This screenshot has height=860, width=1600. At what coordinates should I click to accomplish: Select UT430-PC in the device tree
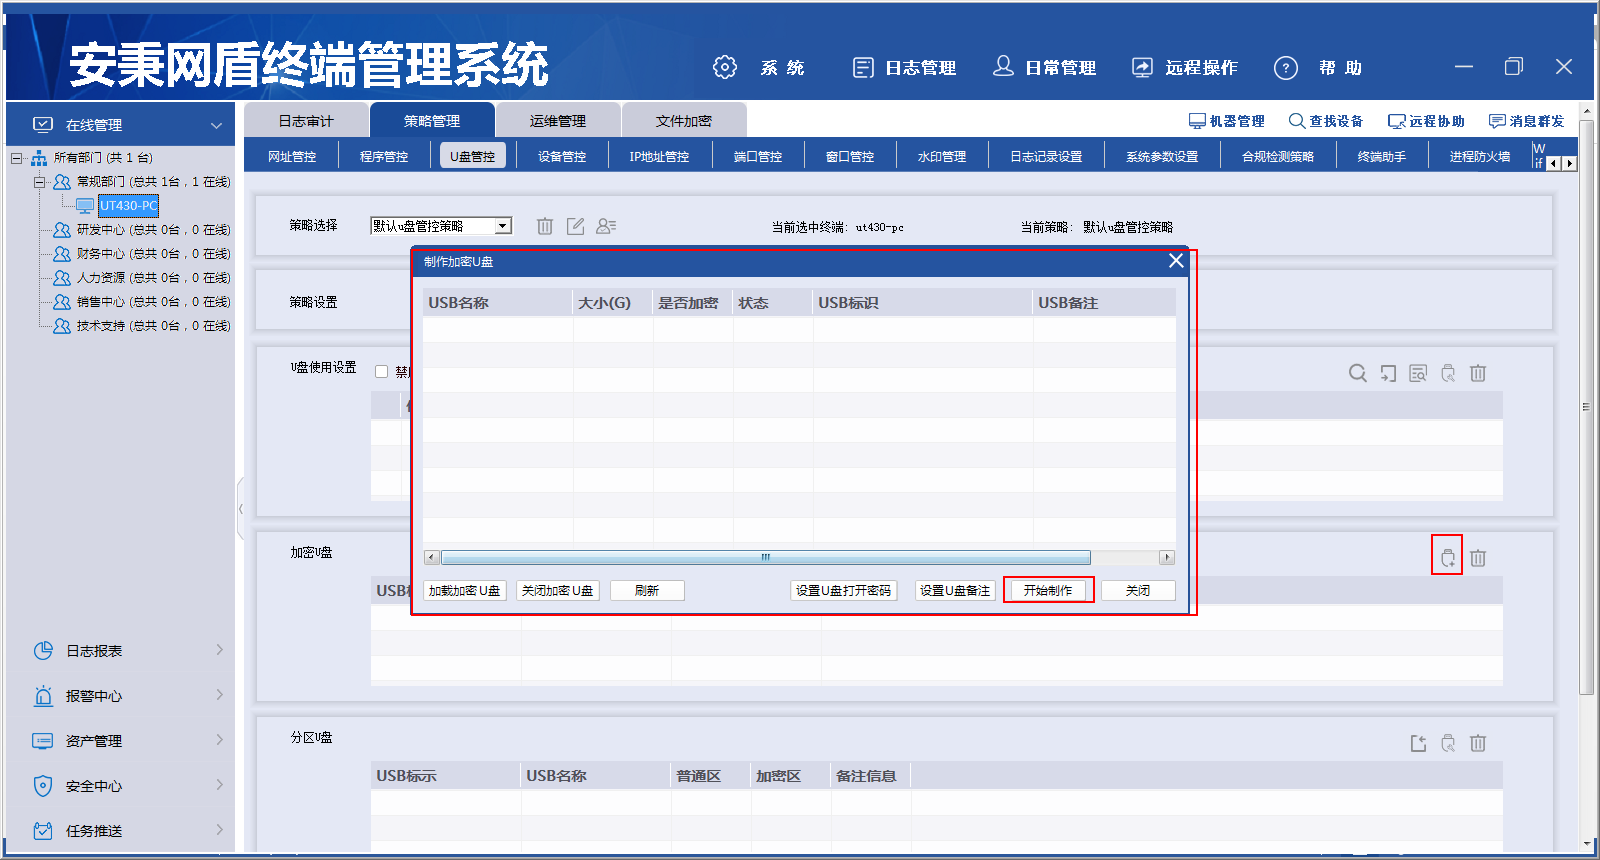(x=128, y=206)
